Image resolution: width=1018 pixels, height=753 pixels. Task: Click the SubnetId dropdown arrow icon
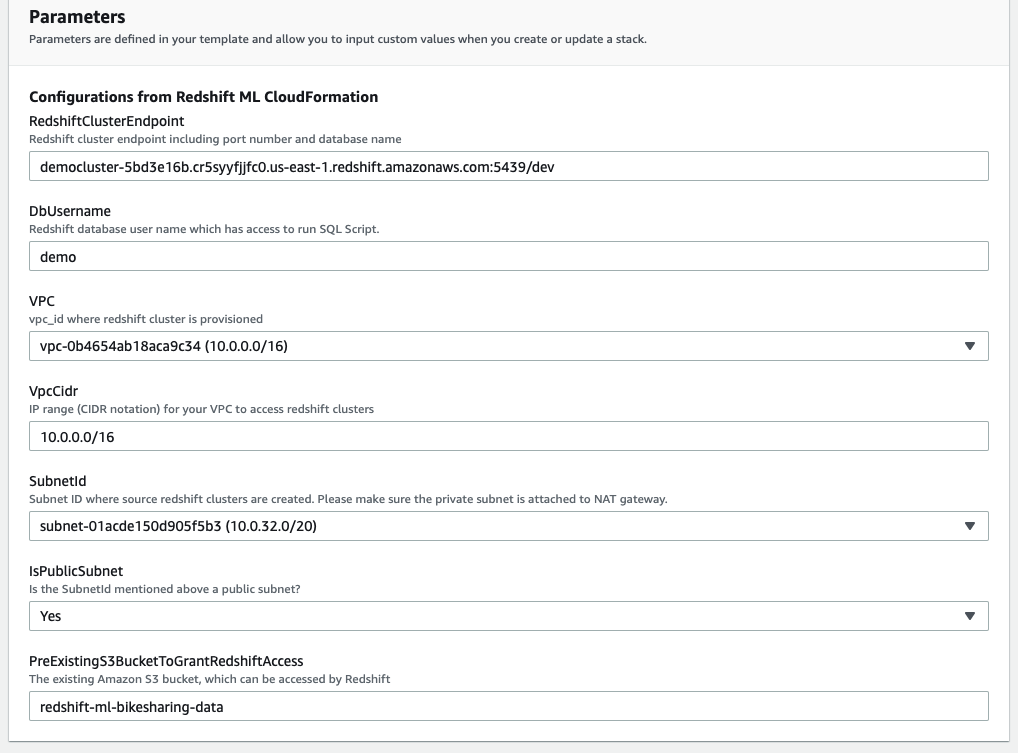click(x=969, y=526)
